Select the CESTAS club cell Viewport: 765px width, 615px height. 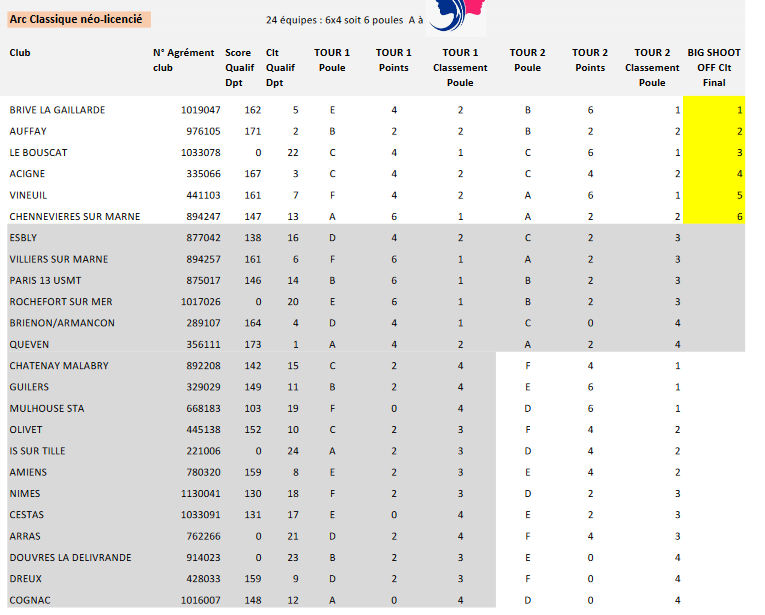26,515
